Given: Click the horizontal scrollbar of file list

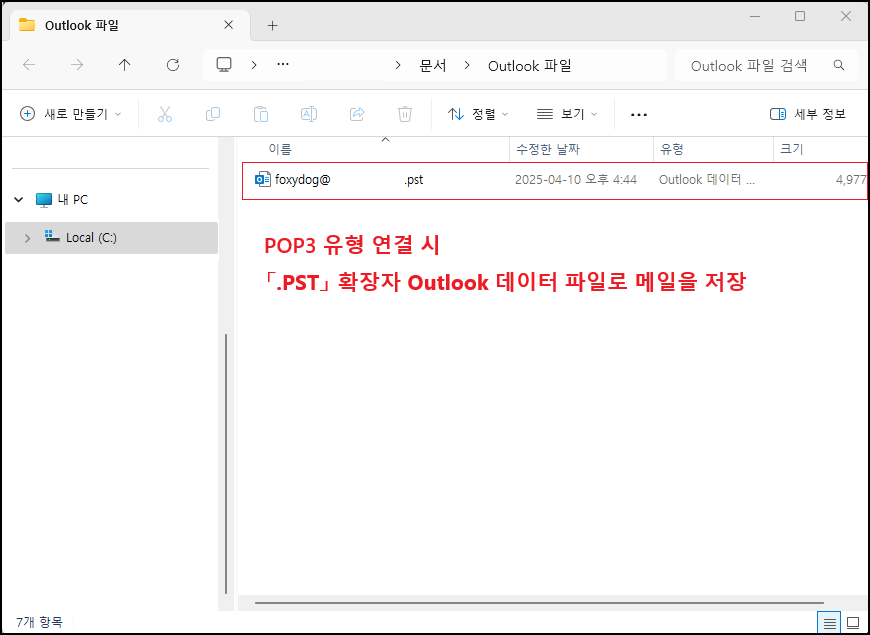Looking at the screenshot, I should pos(539,602).
